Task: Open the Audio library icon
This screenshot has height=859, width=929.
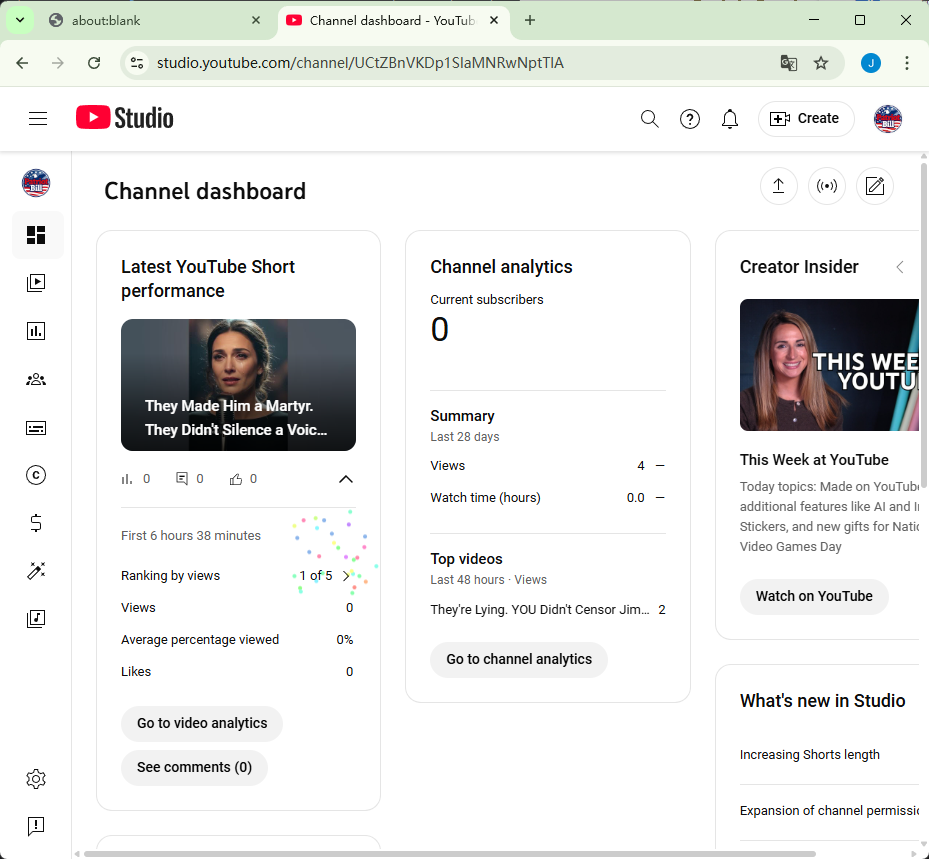Action: click(x=36, y=619)
